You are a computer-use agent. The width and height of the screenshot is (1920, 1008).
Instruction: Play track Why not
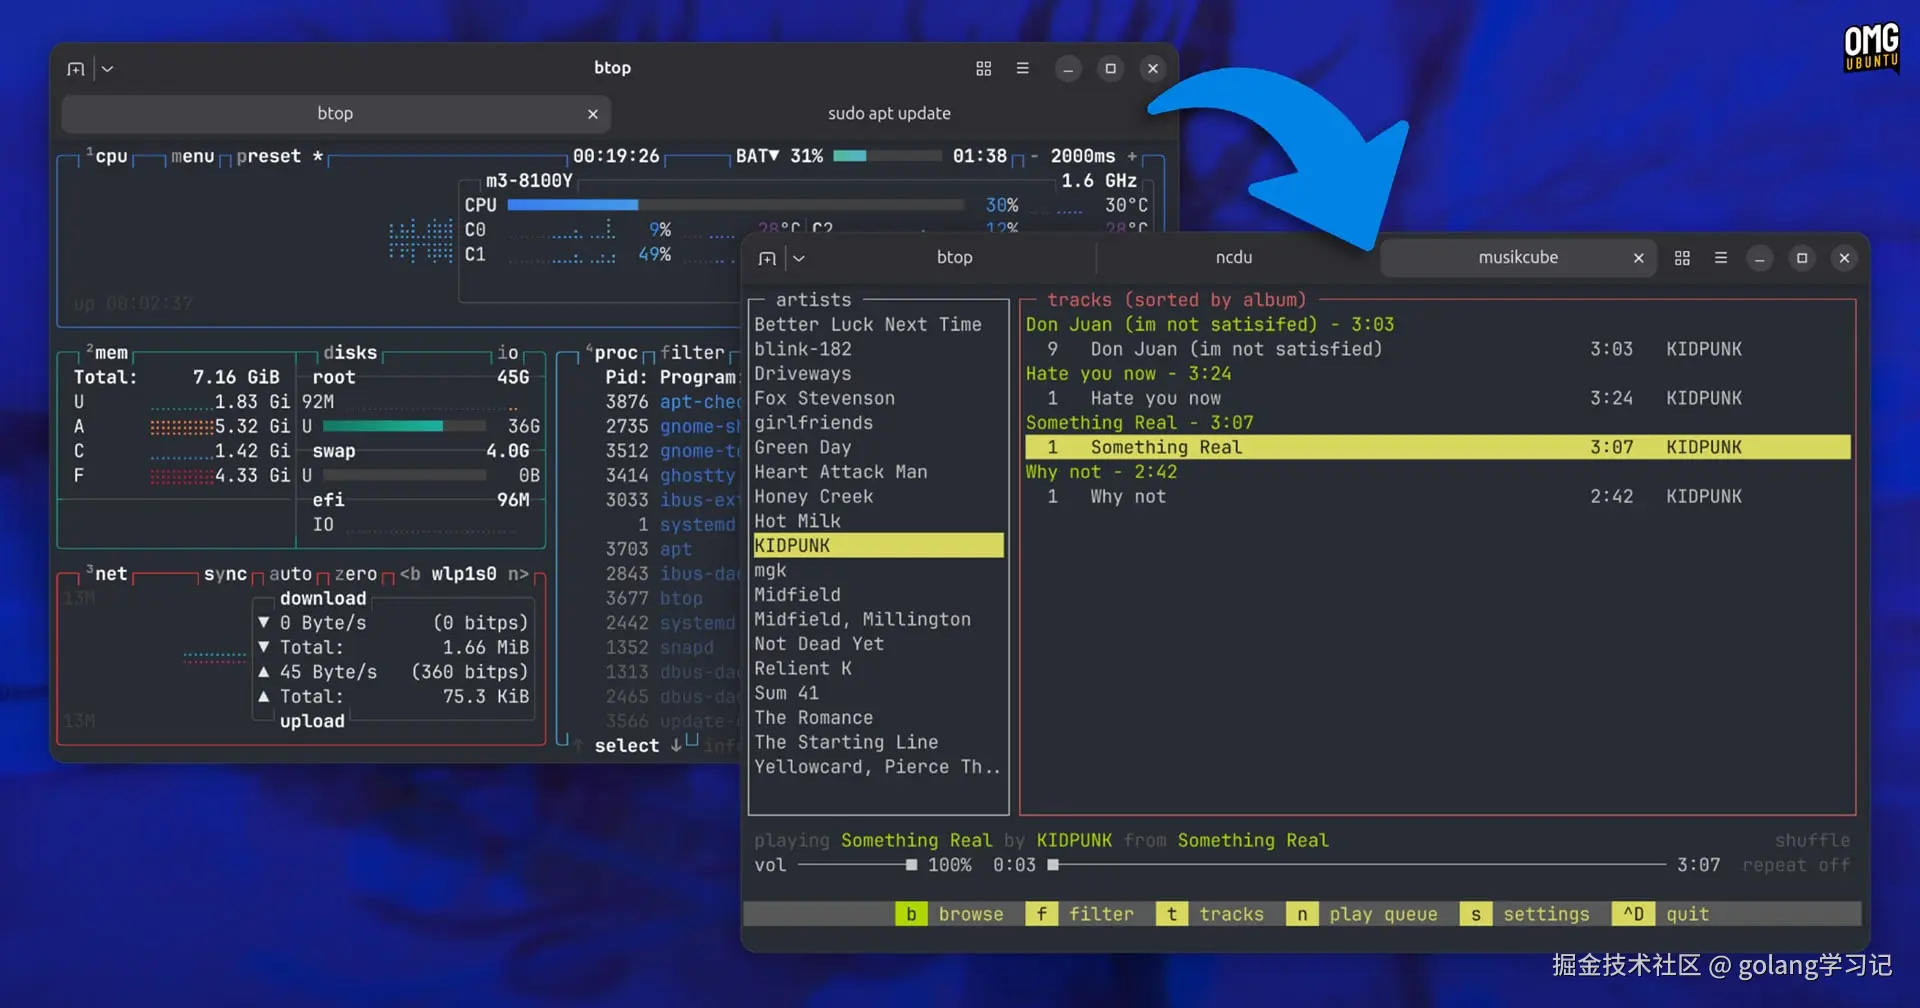[x=1437, y=496]
